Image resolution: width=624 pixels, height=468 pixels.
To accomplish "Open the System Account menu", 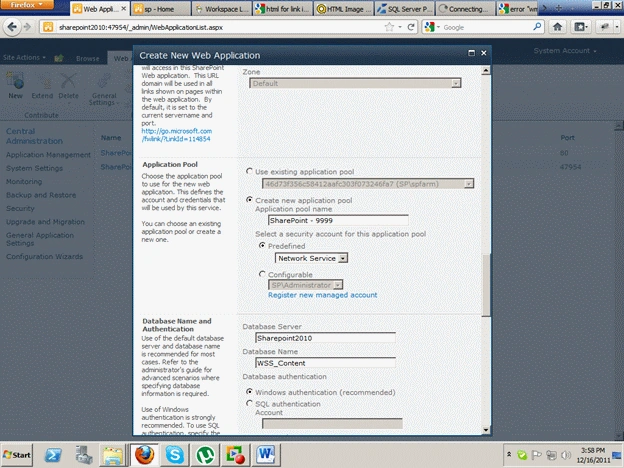I will click(x=565, y=51).
